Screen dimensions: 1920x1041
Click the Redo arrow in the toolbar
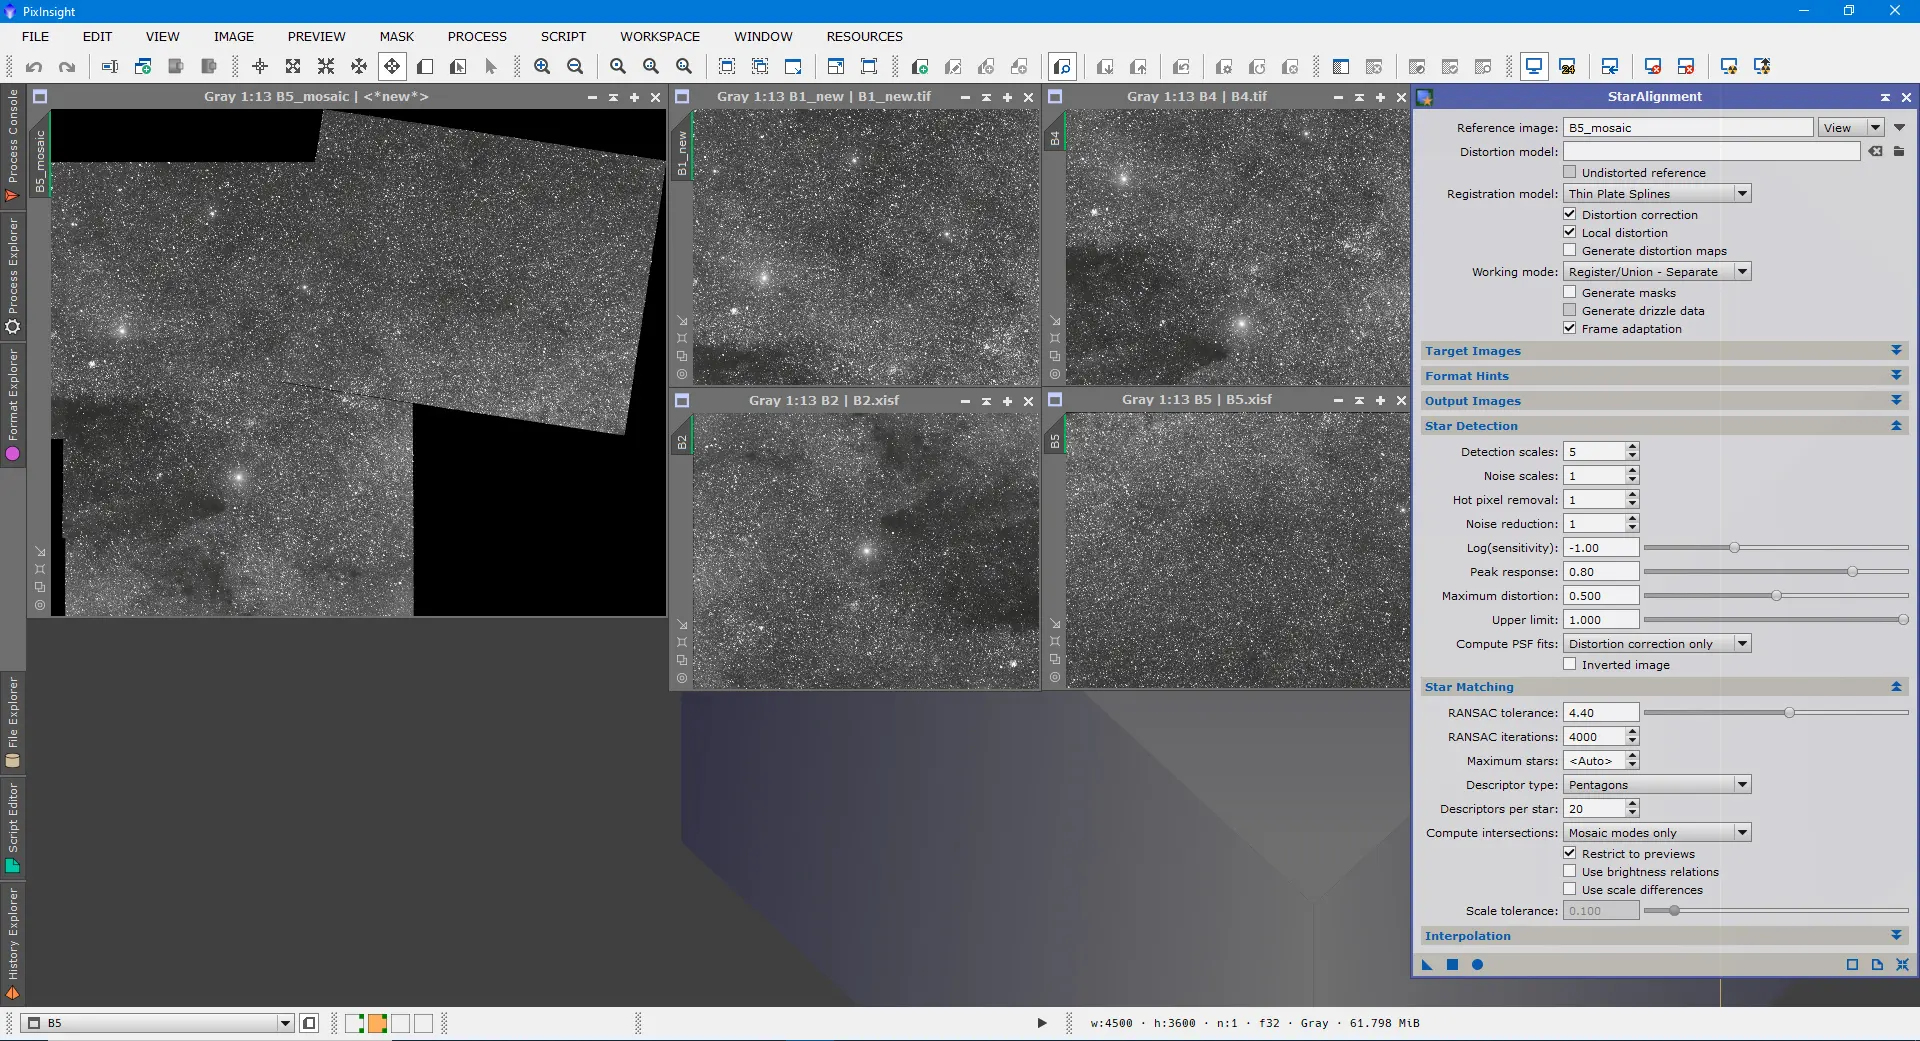click(67, 67)
